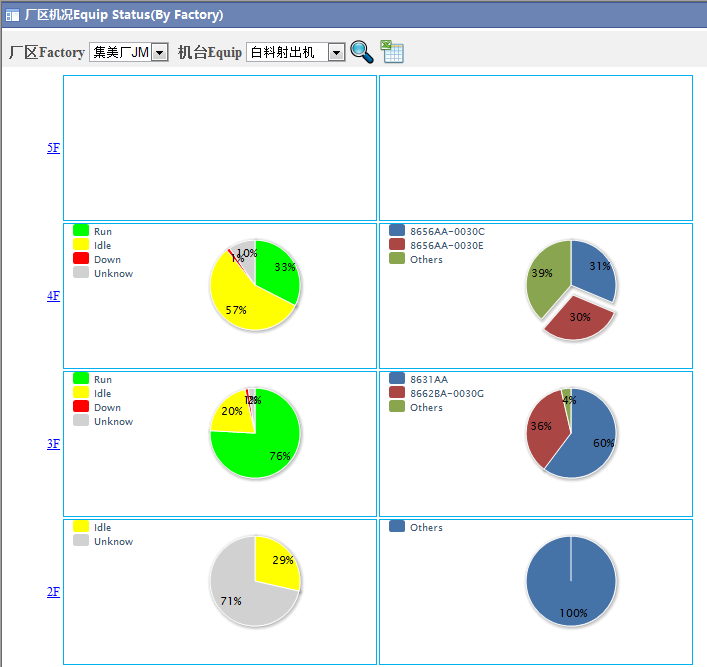Open the 2F floor link
This screenshot has width=707, height=667.
click(53, 592)
